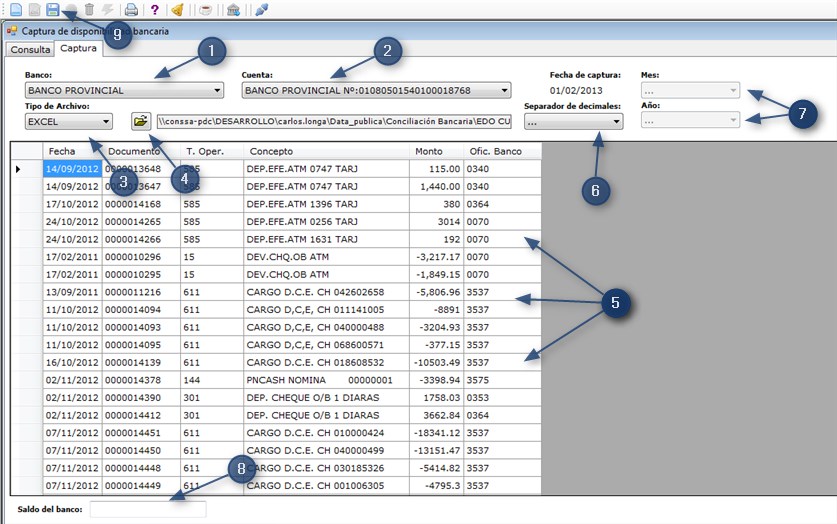837x524 pixels.
Task: Click the coffee cup toolbar icon
Action: [x=206, y=9]
